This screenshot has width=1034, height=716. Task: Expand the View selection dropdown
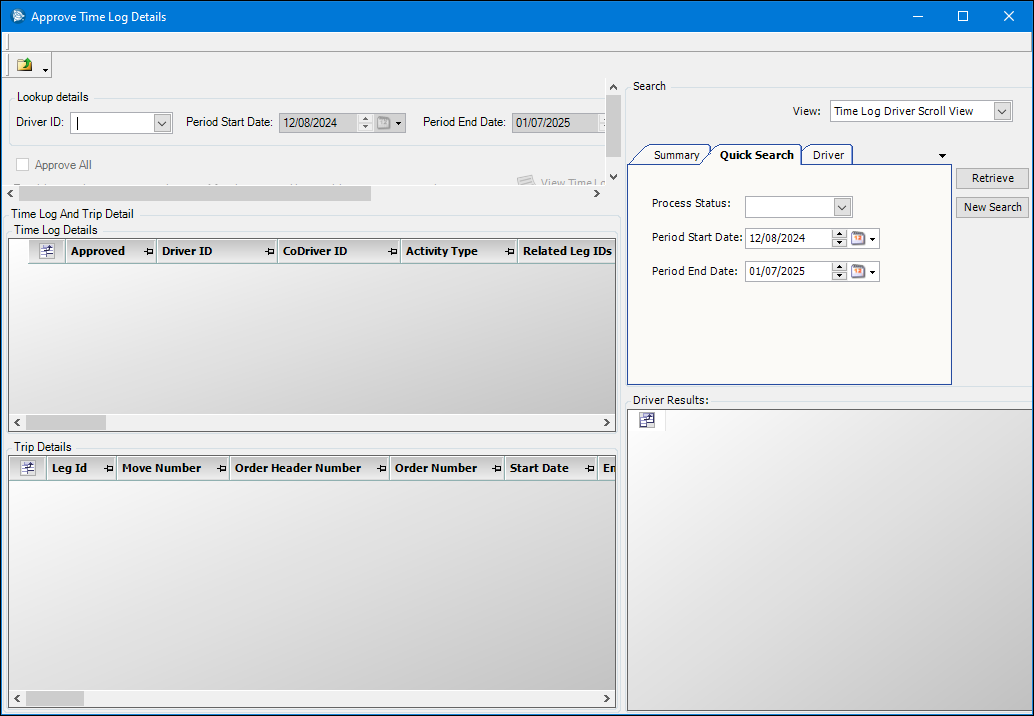[x=1002, y=111]
